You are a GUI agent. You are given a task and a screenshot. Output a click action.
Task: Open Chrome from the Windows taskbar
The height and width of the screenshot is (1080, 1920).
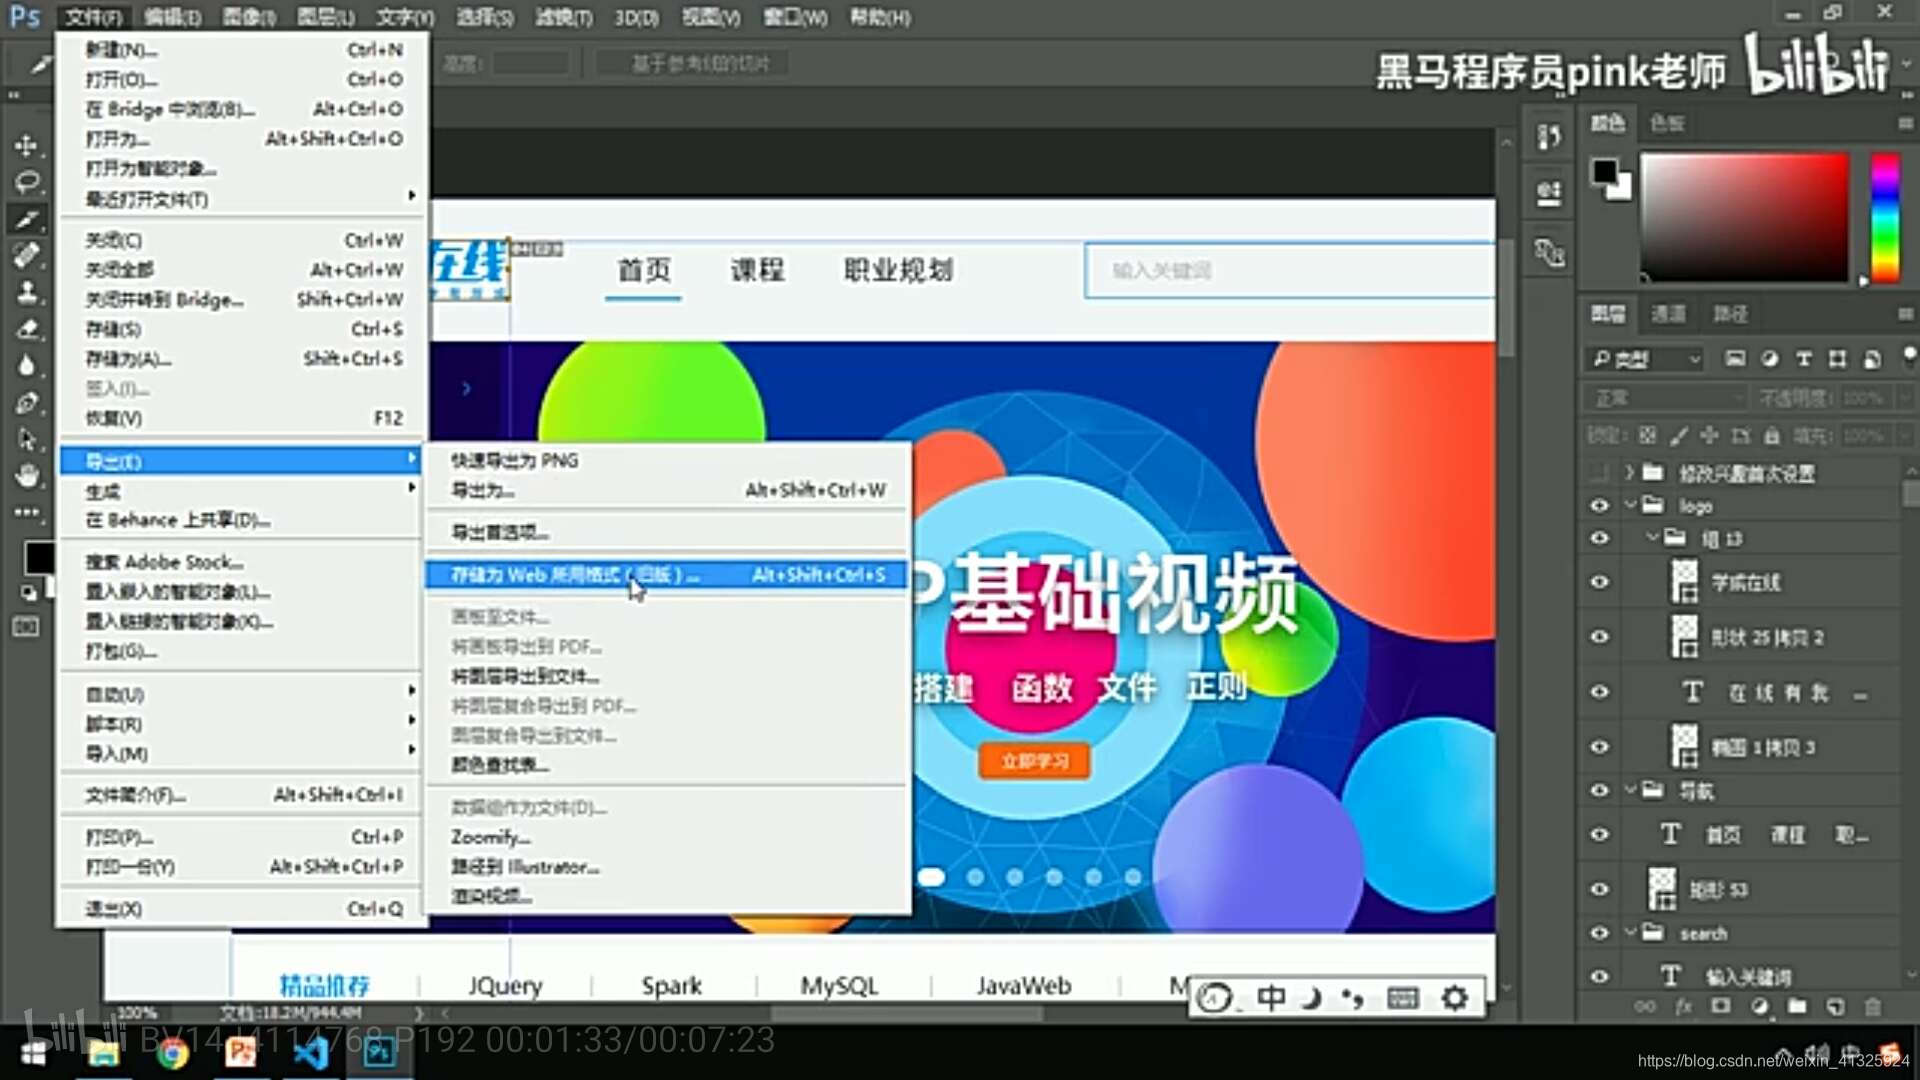click(x=172, y=1053)
